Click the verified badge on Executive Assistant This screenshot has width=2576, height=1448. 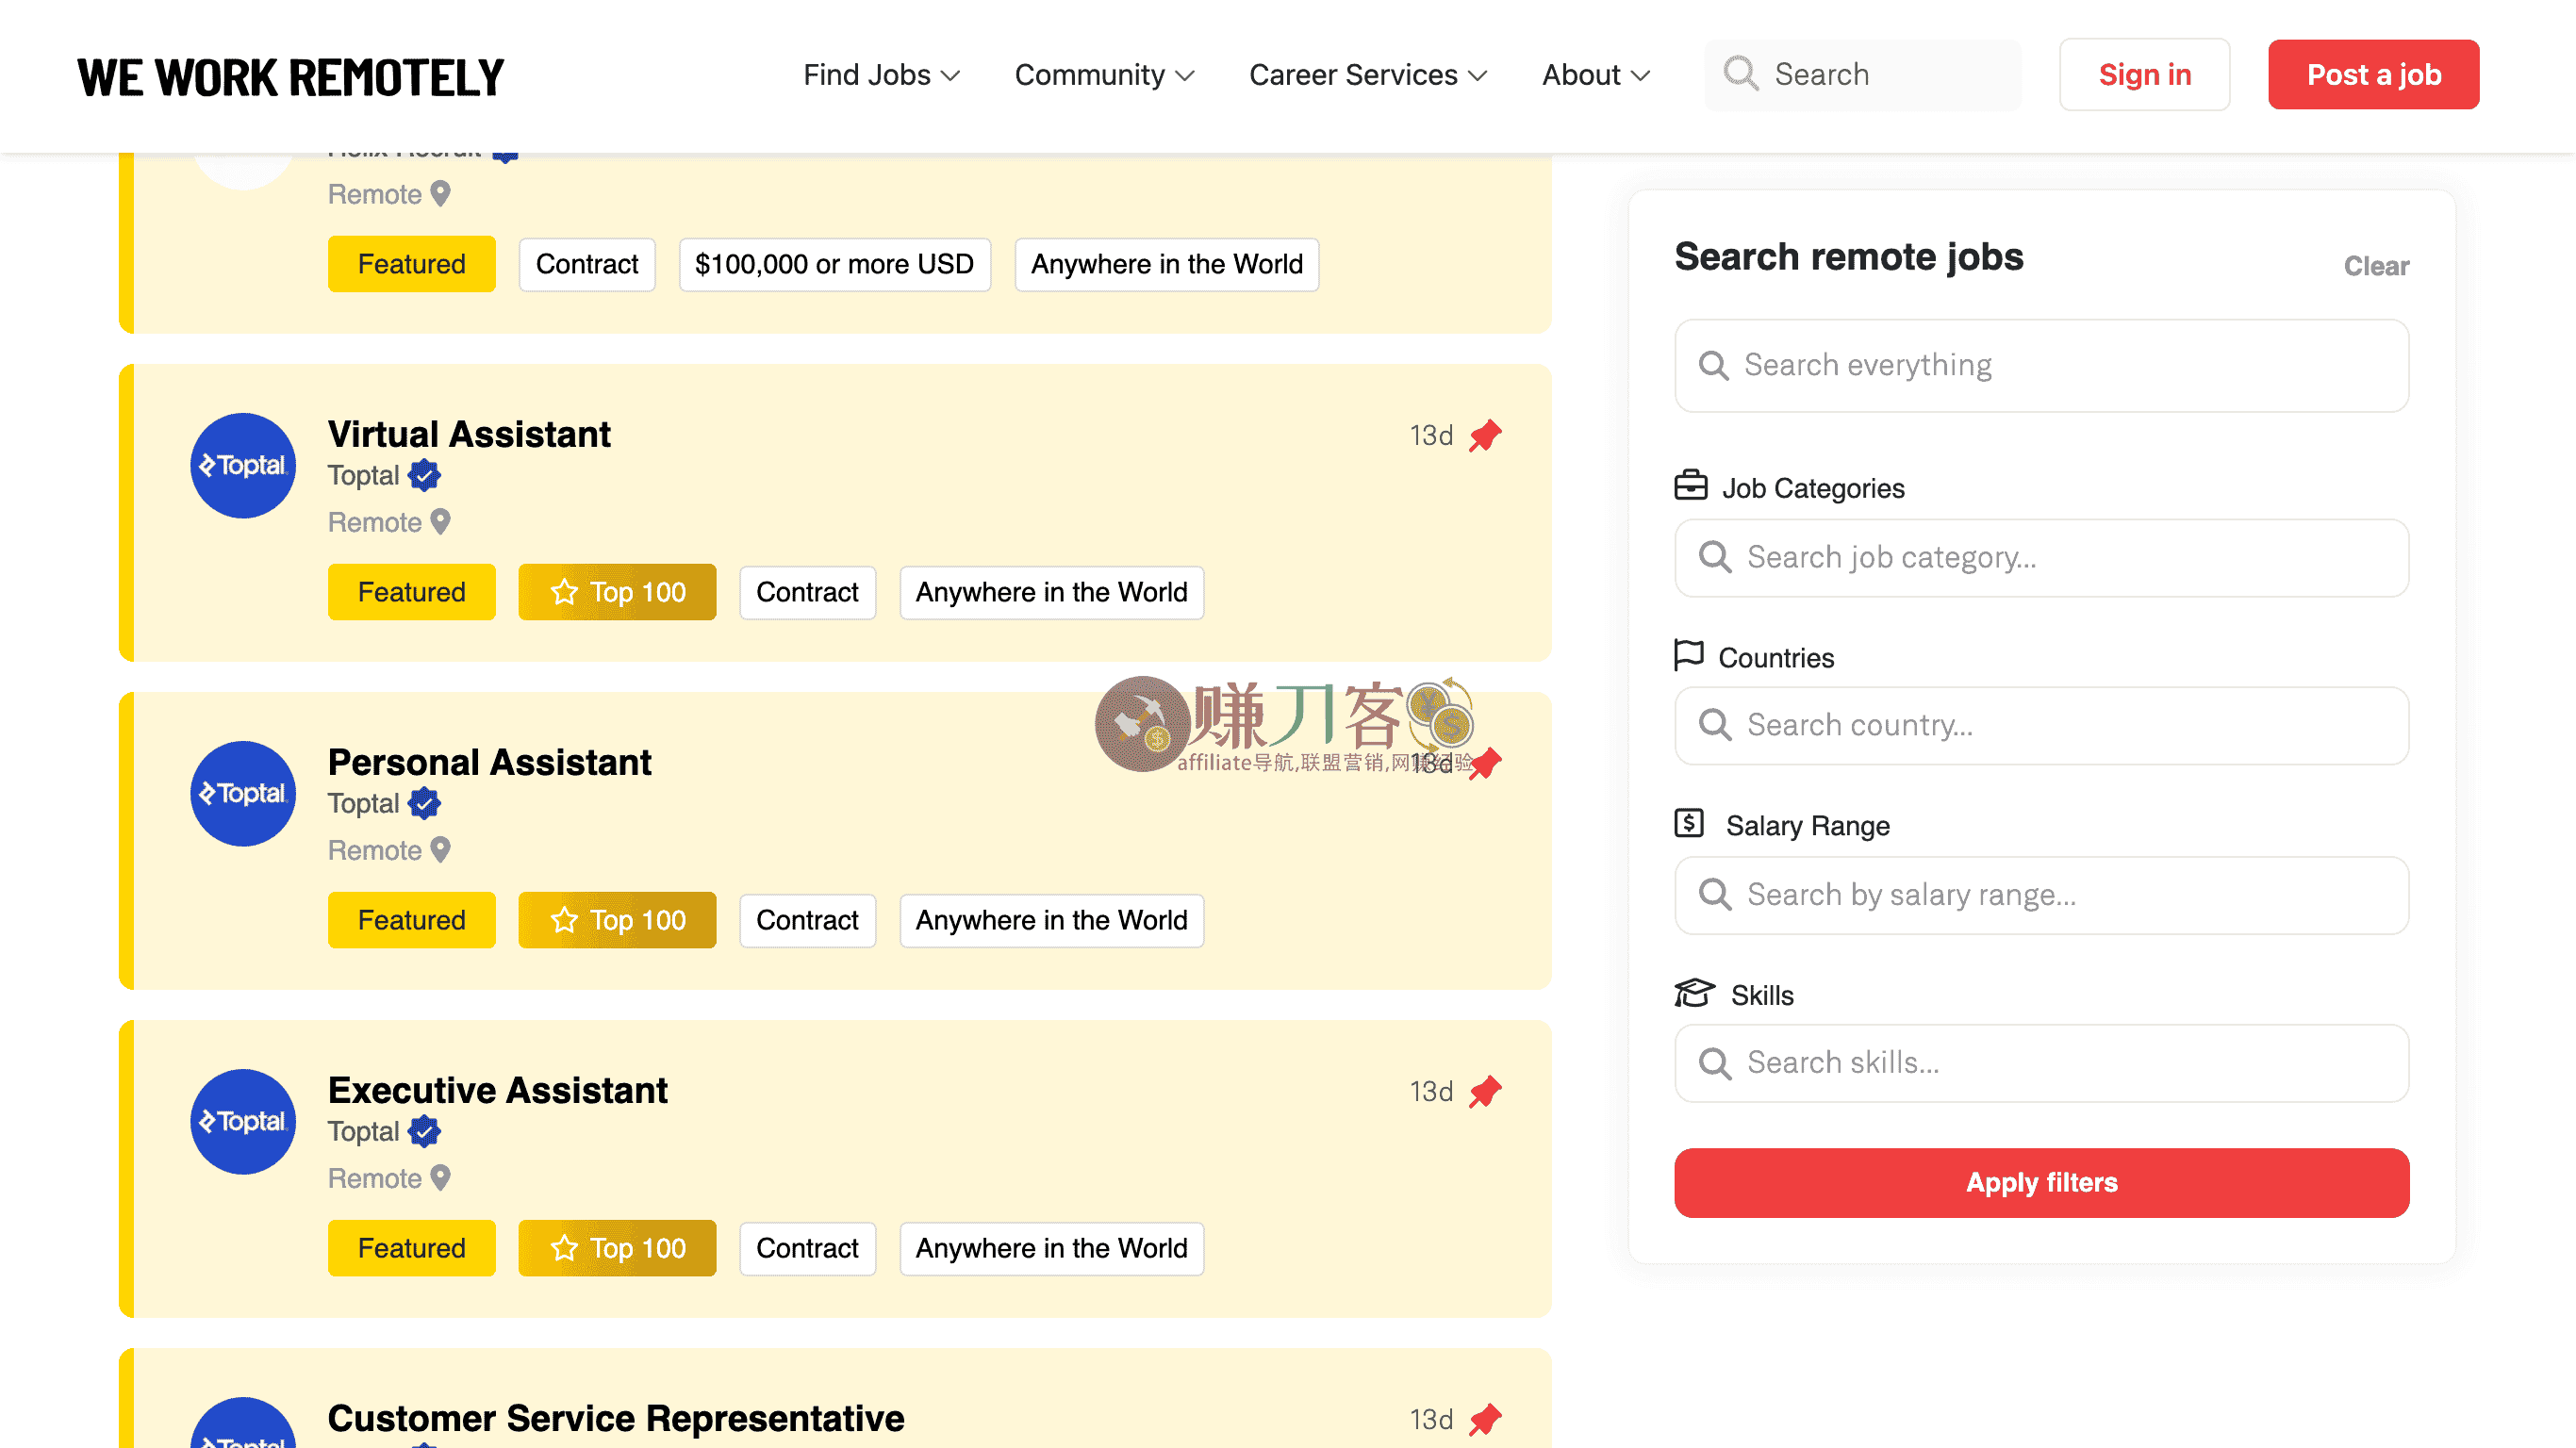click(424, 1132)
